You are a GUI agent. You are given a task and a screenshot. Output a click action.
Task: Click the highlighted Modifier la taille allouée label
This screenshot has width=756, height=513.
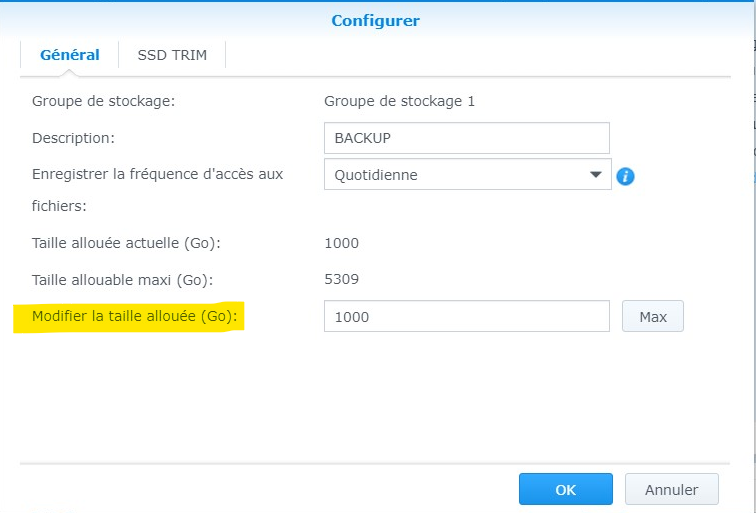pyautogui.click(x=135, y=316)
